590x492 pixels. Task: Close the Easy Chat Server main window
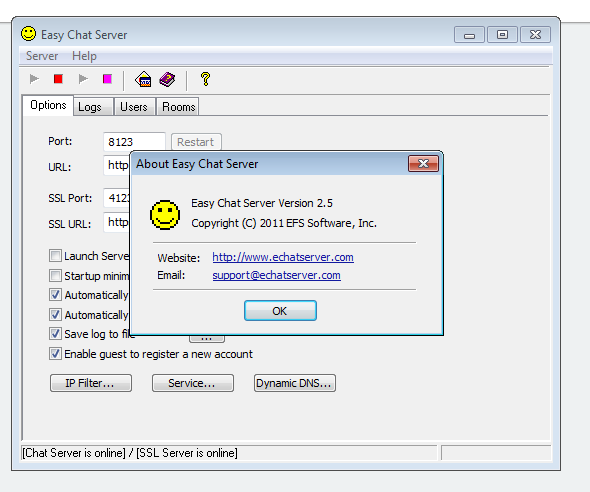535,35
